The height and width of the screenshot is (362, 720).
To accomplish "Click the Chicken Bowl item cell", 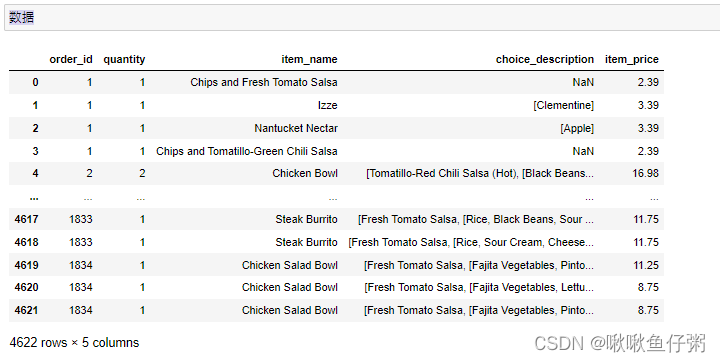I will (305, 173).
